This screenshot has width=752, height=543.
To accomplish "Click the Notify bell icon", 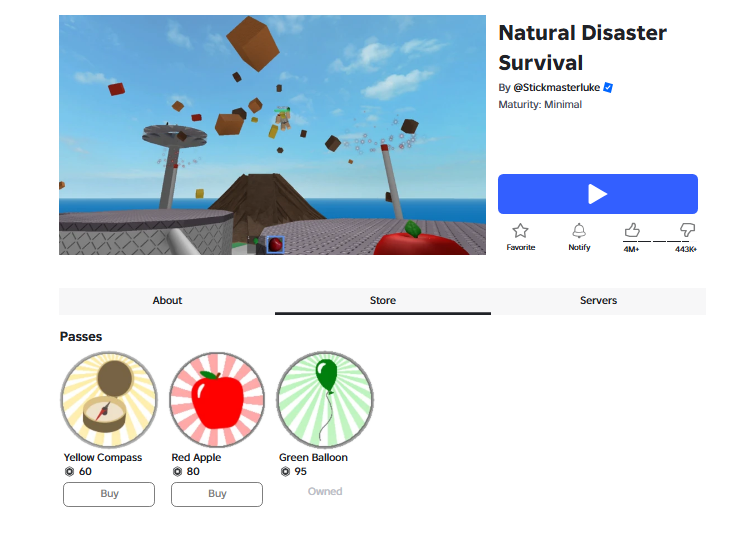I will click(579, 231).
